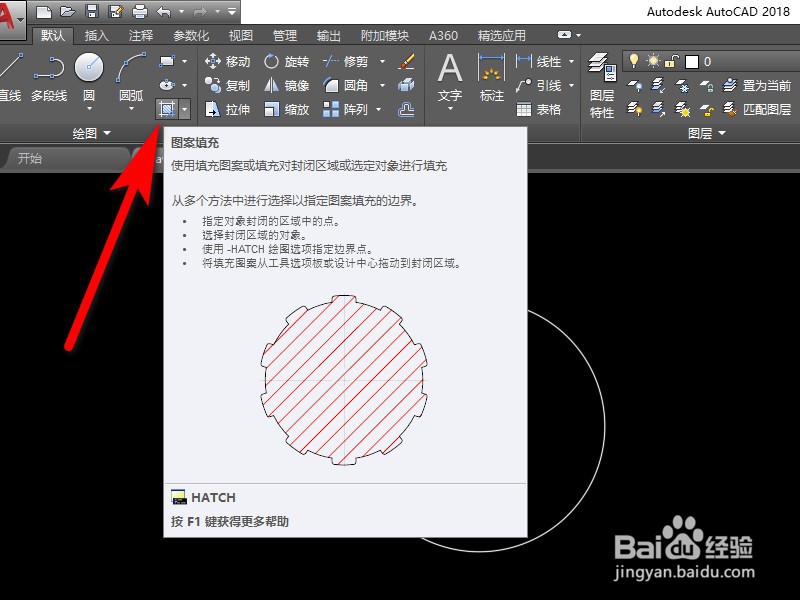Click the Save As icon with pencil
Screen dimensions: 800x600
(x=115, y=11)
